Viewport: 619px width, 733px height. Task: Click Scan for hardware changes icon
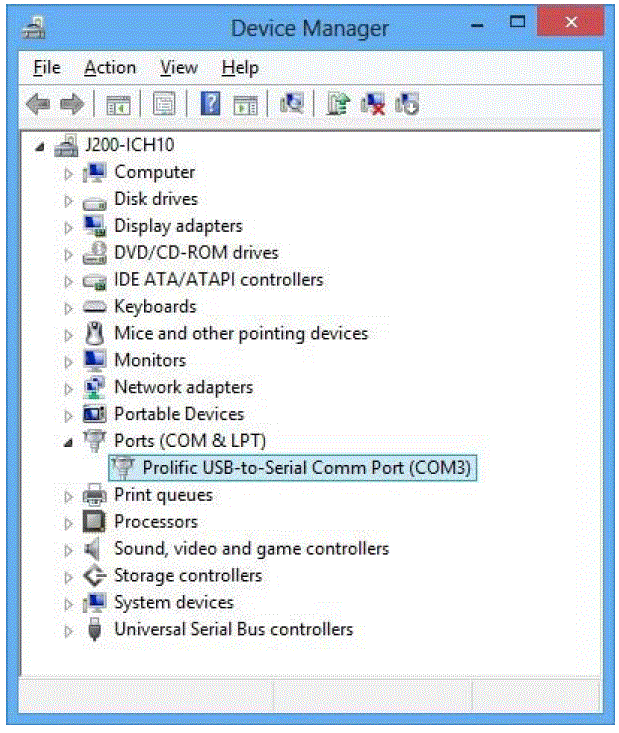pos(292,103)
